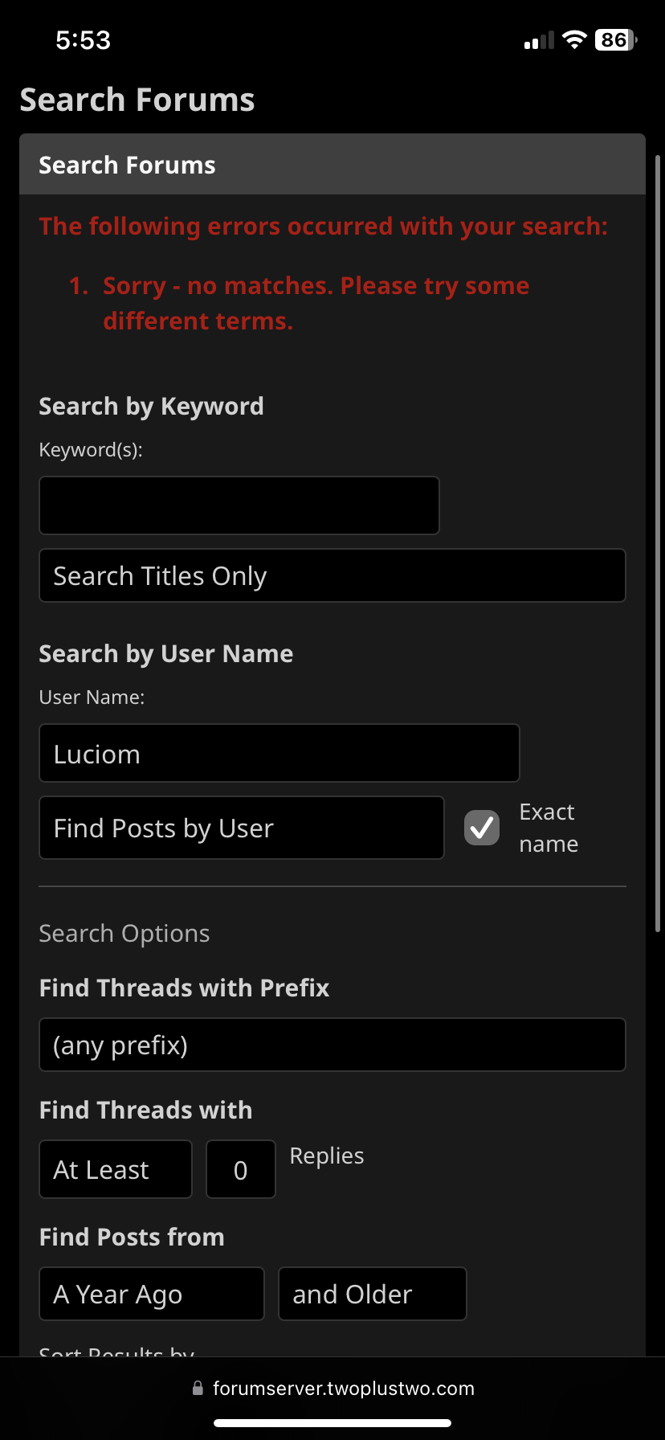Open the and Older dropdown
665x1440 pixels.
click(372, 1294)
